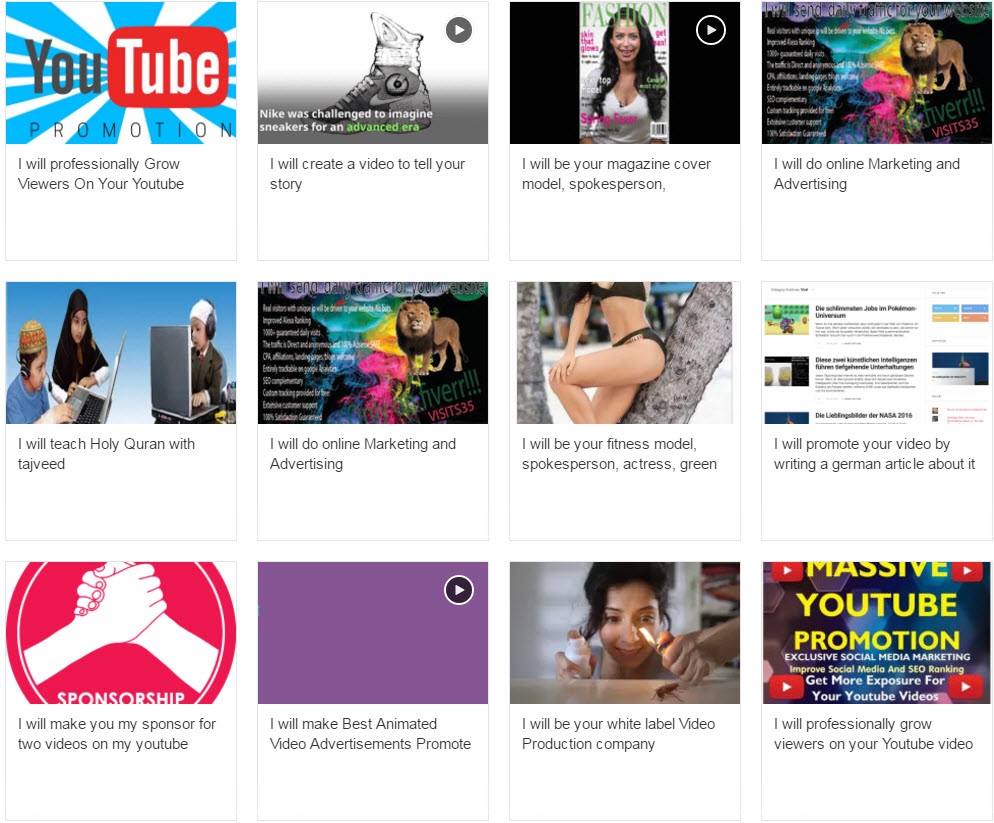Play the magazine cover model video
The image size is (994, 823).
tap(710, 30)
